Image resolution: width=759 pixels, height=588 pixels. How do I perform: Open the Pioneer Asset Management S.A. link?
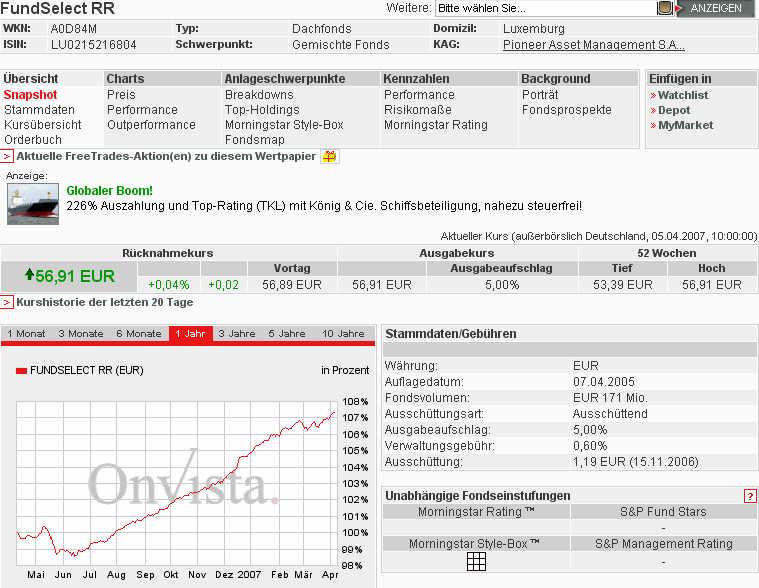(x=593, y=45)
